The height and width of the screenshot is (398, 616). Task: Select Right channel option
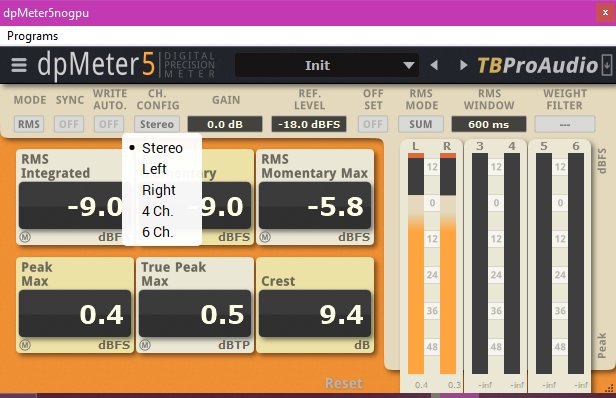(x=162, y=190)
